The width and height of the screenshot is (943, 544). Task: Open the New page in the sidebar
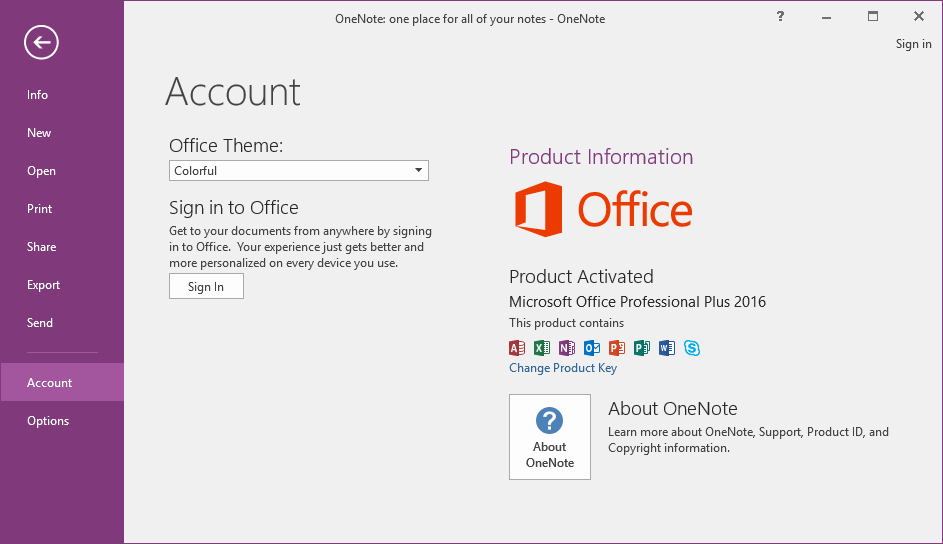tap(62, 133)
